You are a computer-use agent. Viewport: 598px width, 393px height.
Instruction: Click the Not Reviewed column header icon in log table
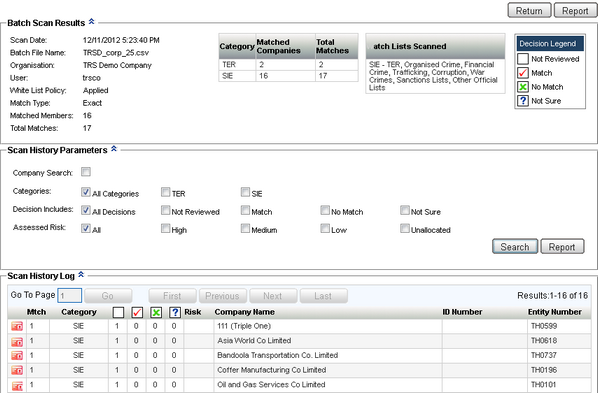(x=118, y=312)
